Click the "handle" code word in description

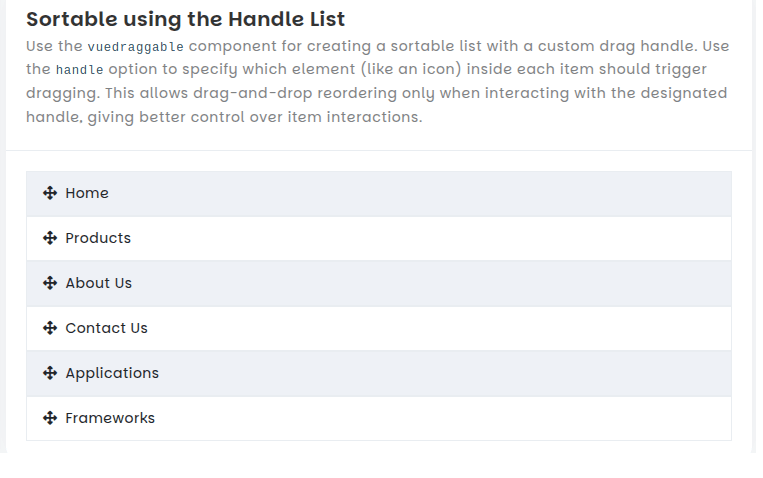[x=79, y=70]
